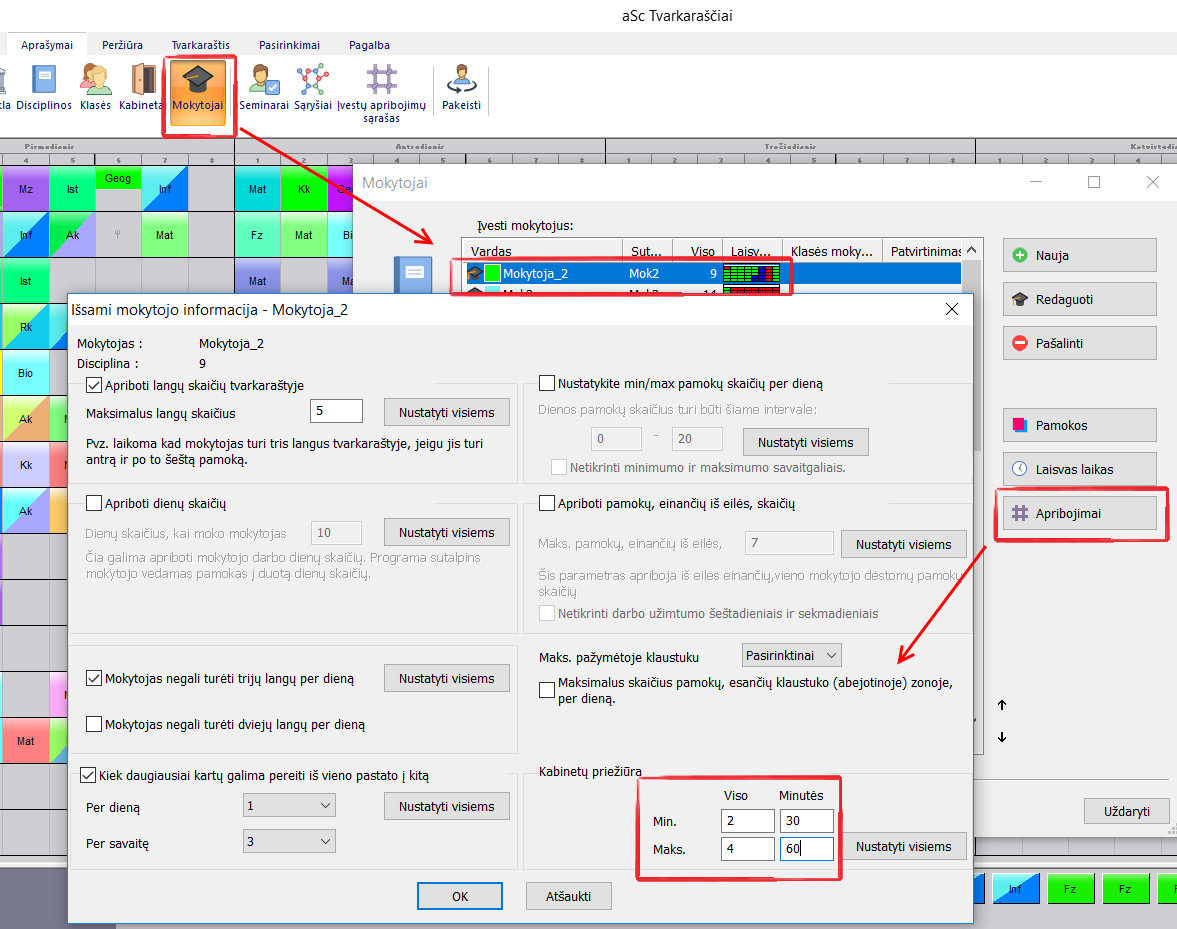Select the Kabinetai door icon
1177x929 pixels.
click(143, 86)
